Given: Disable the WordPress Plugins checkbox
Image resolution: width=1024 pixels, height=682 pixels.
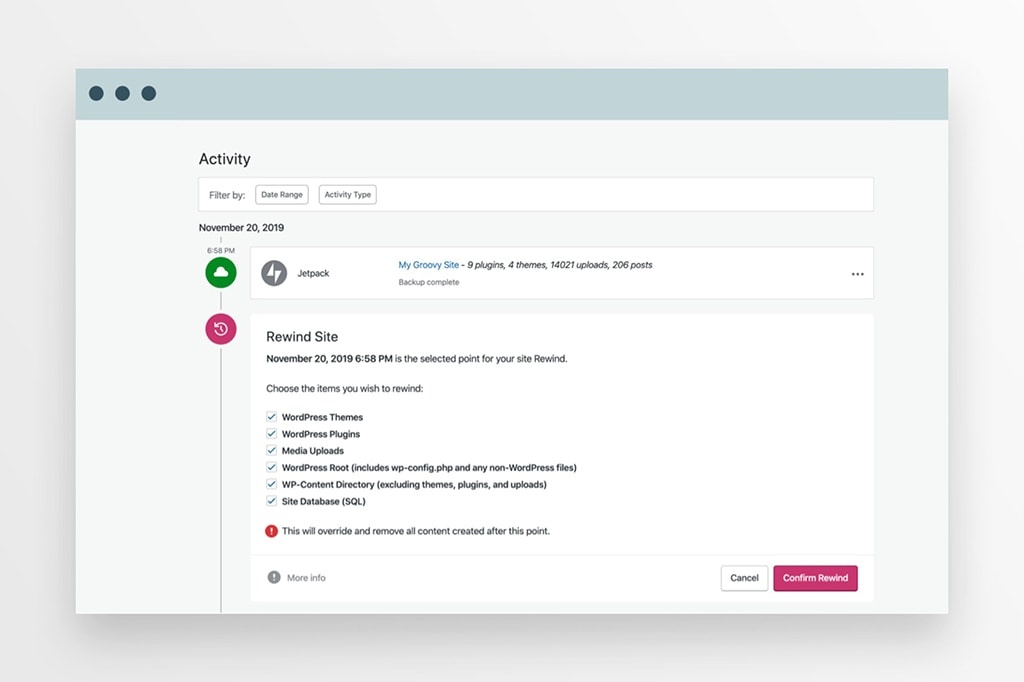Looking at the screenshot, I should [x=271, y=434].
